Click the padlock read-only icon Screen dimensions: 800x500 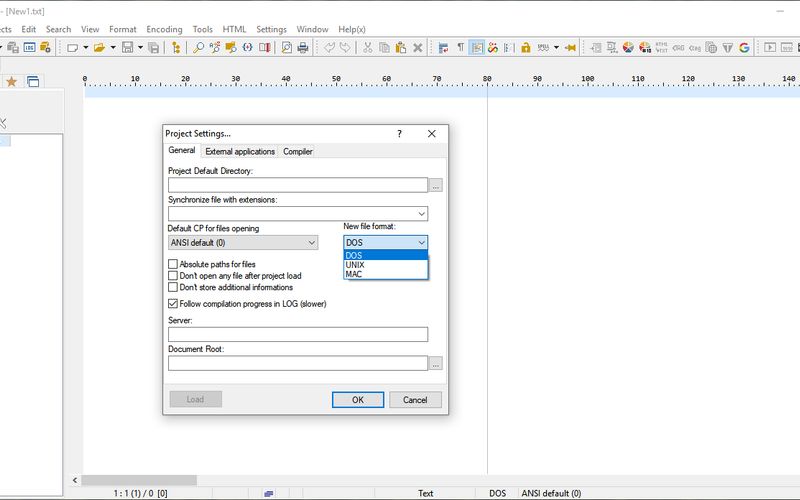[x=525, y=47]
